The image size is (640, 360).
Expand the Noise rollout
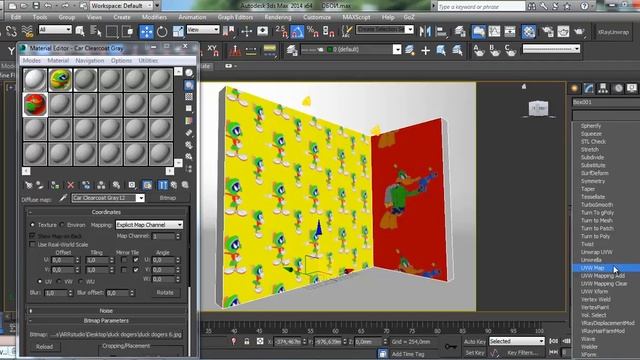point(106,311)
